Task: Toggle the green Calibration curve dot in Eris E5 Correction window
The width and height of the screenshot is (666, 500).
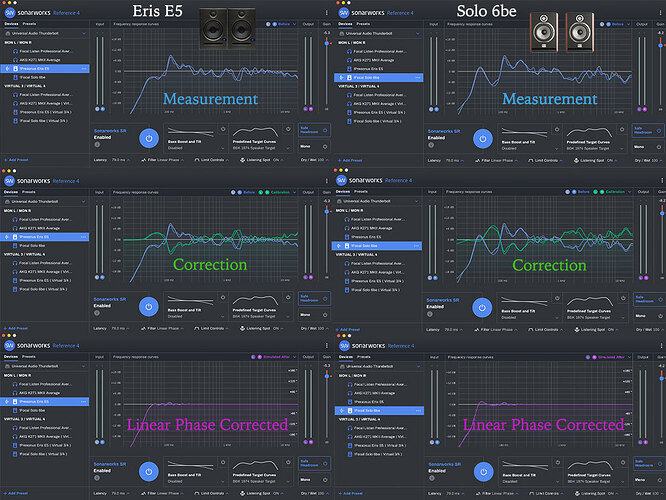Action: (267, 192)
